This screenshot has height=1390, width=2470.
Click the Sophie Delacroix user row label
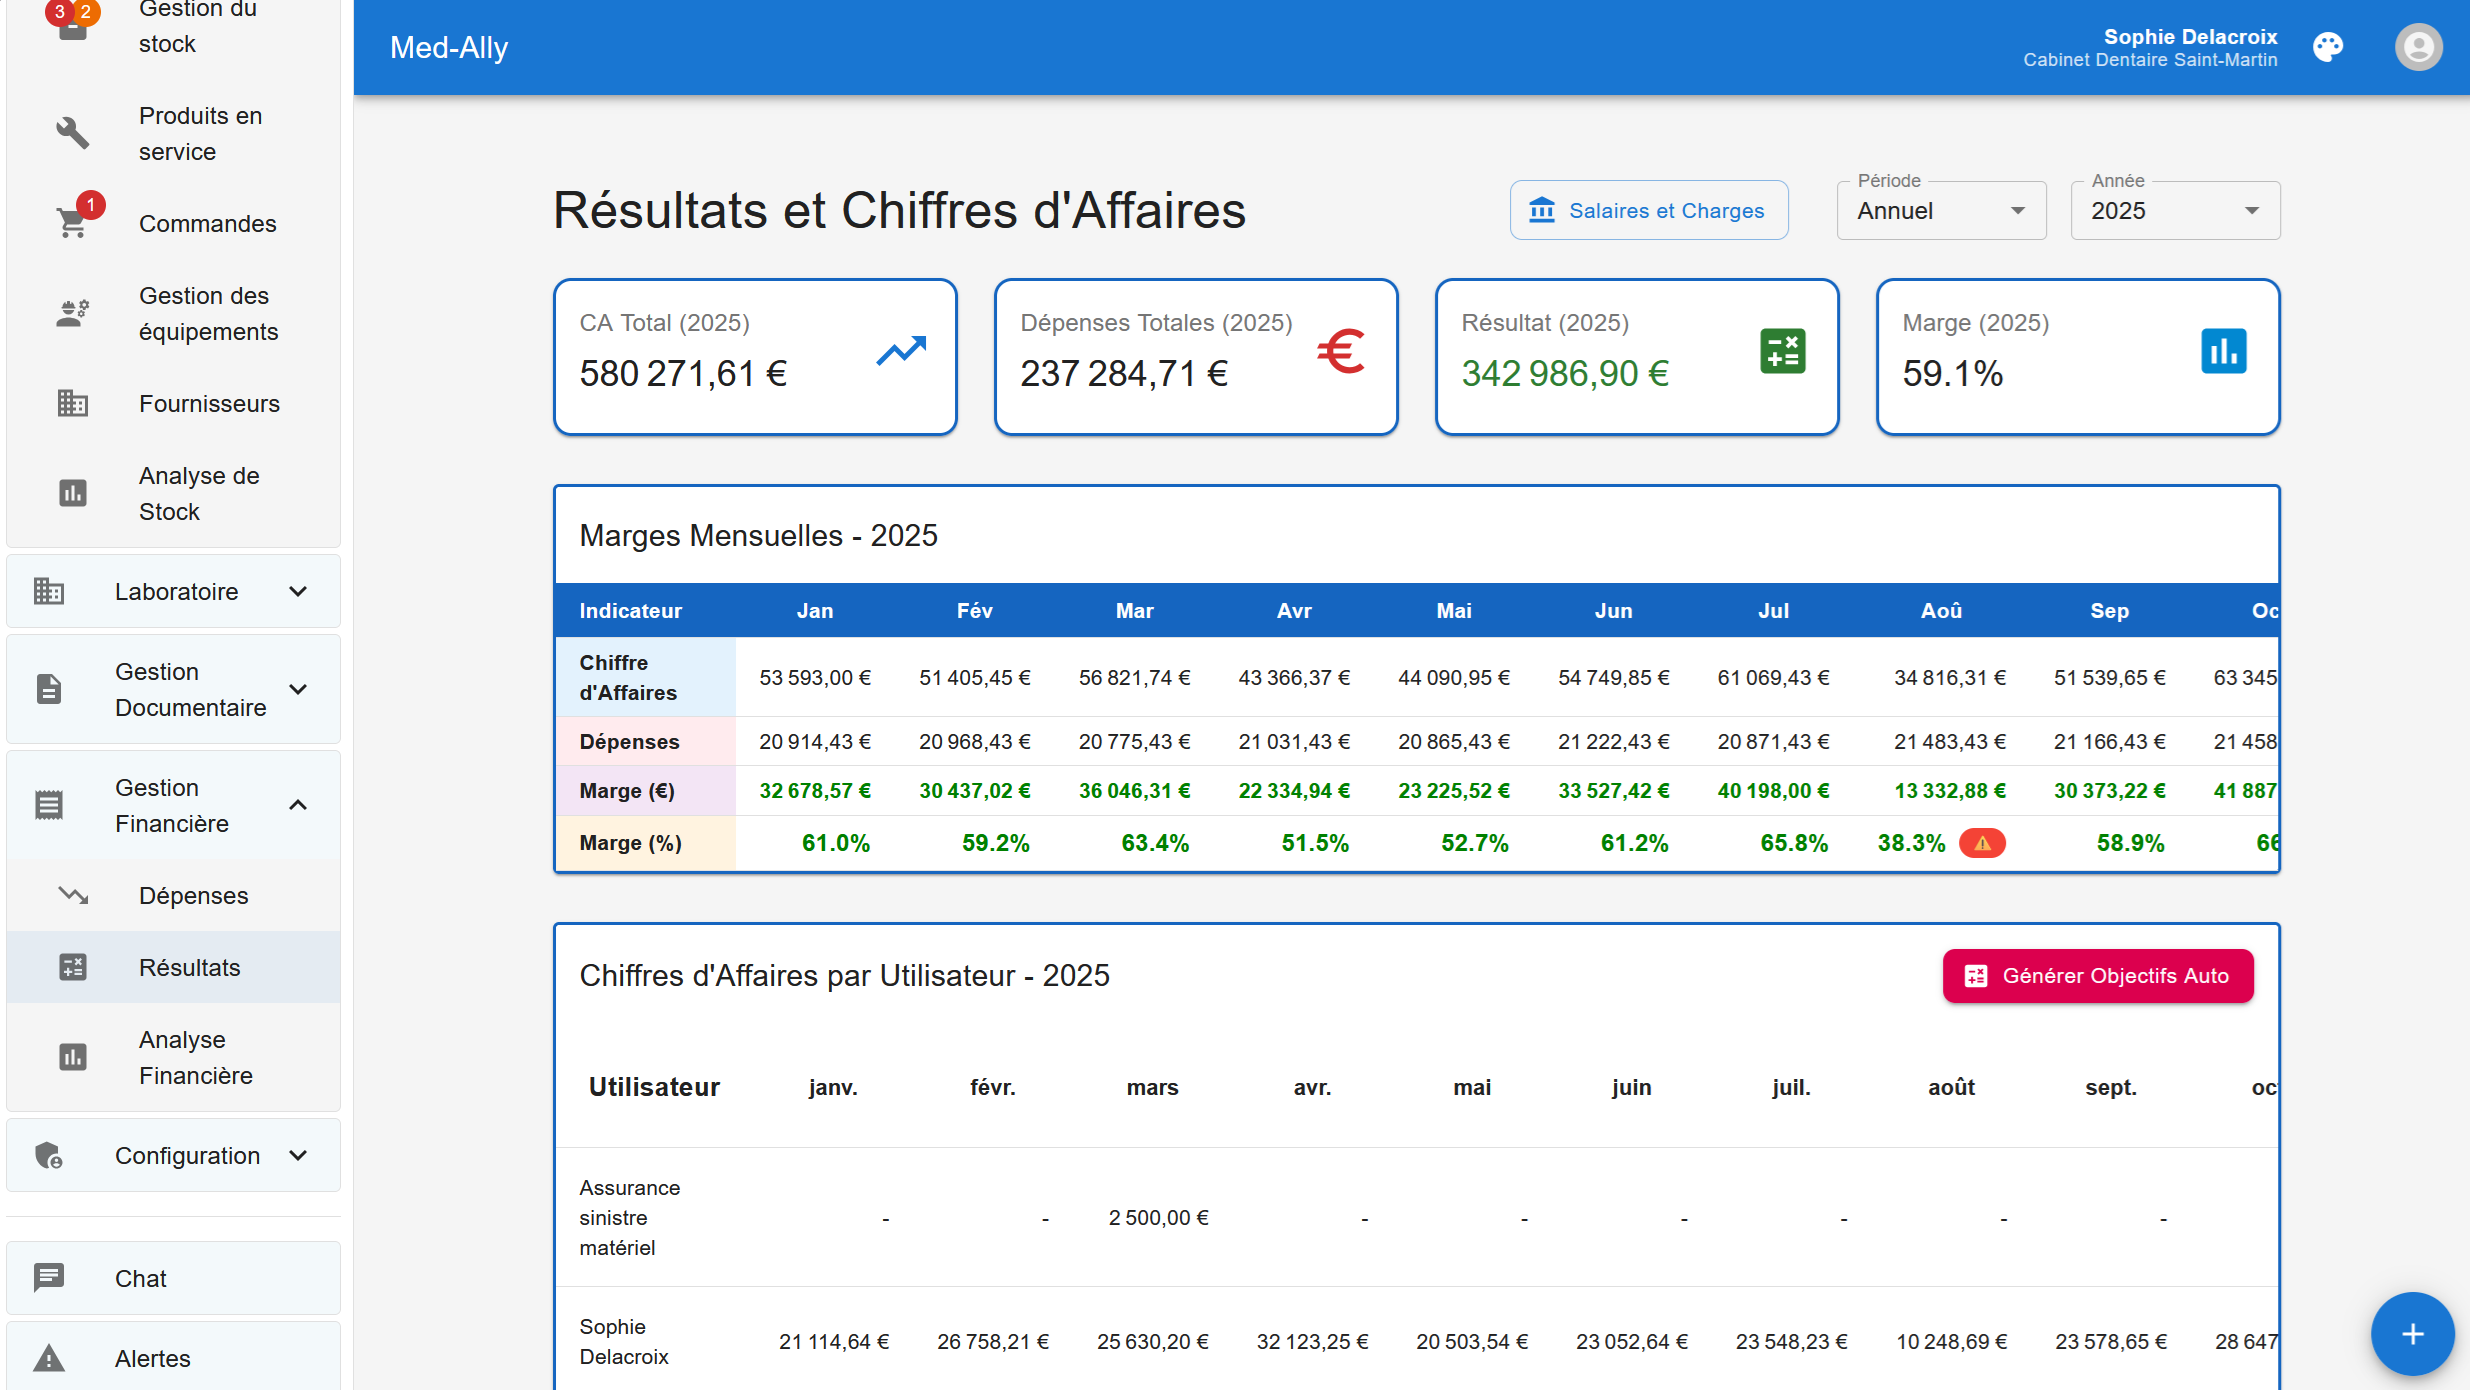[624, 1341]
